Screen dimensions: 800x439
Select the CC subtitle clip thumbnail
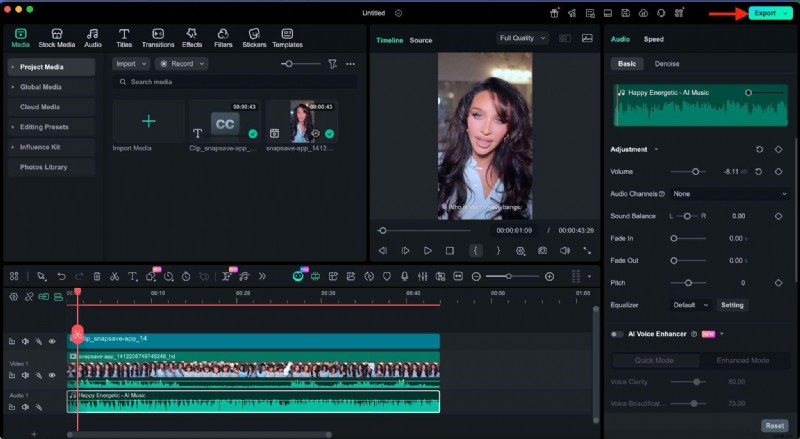tap(224, 121)
